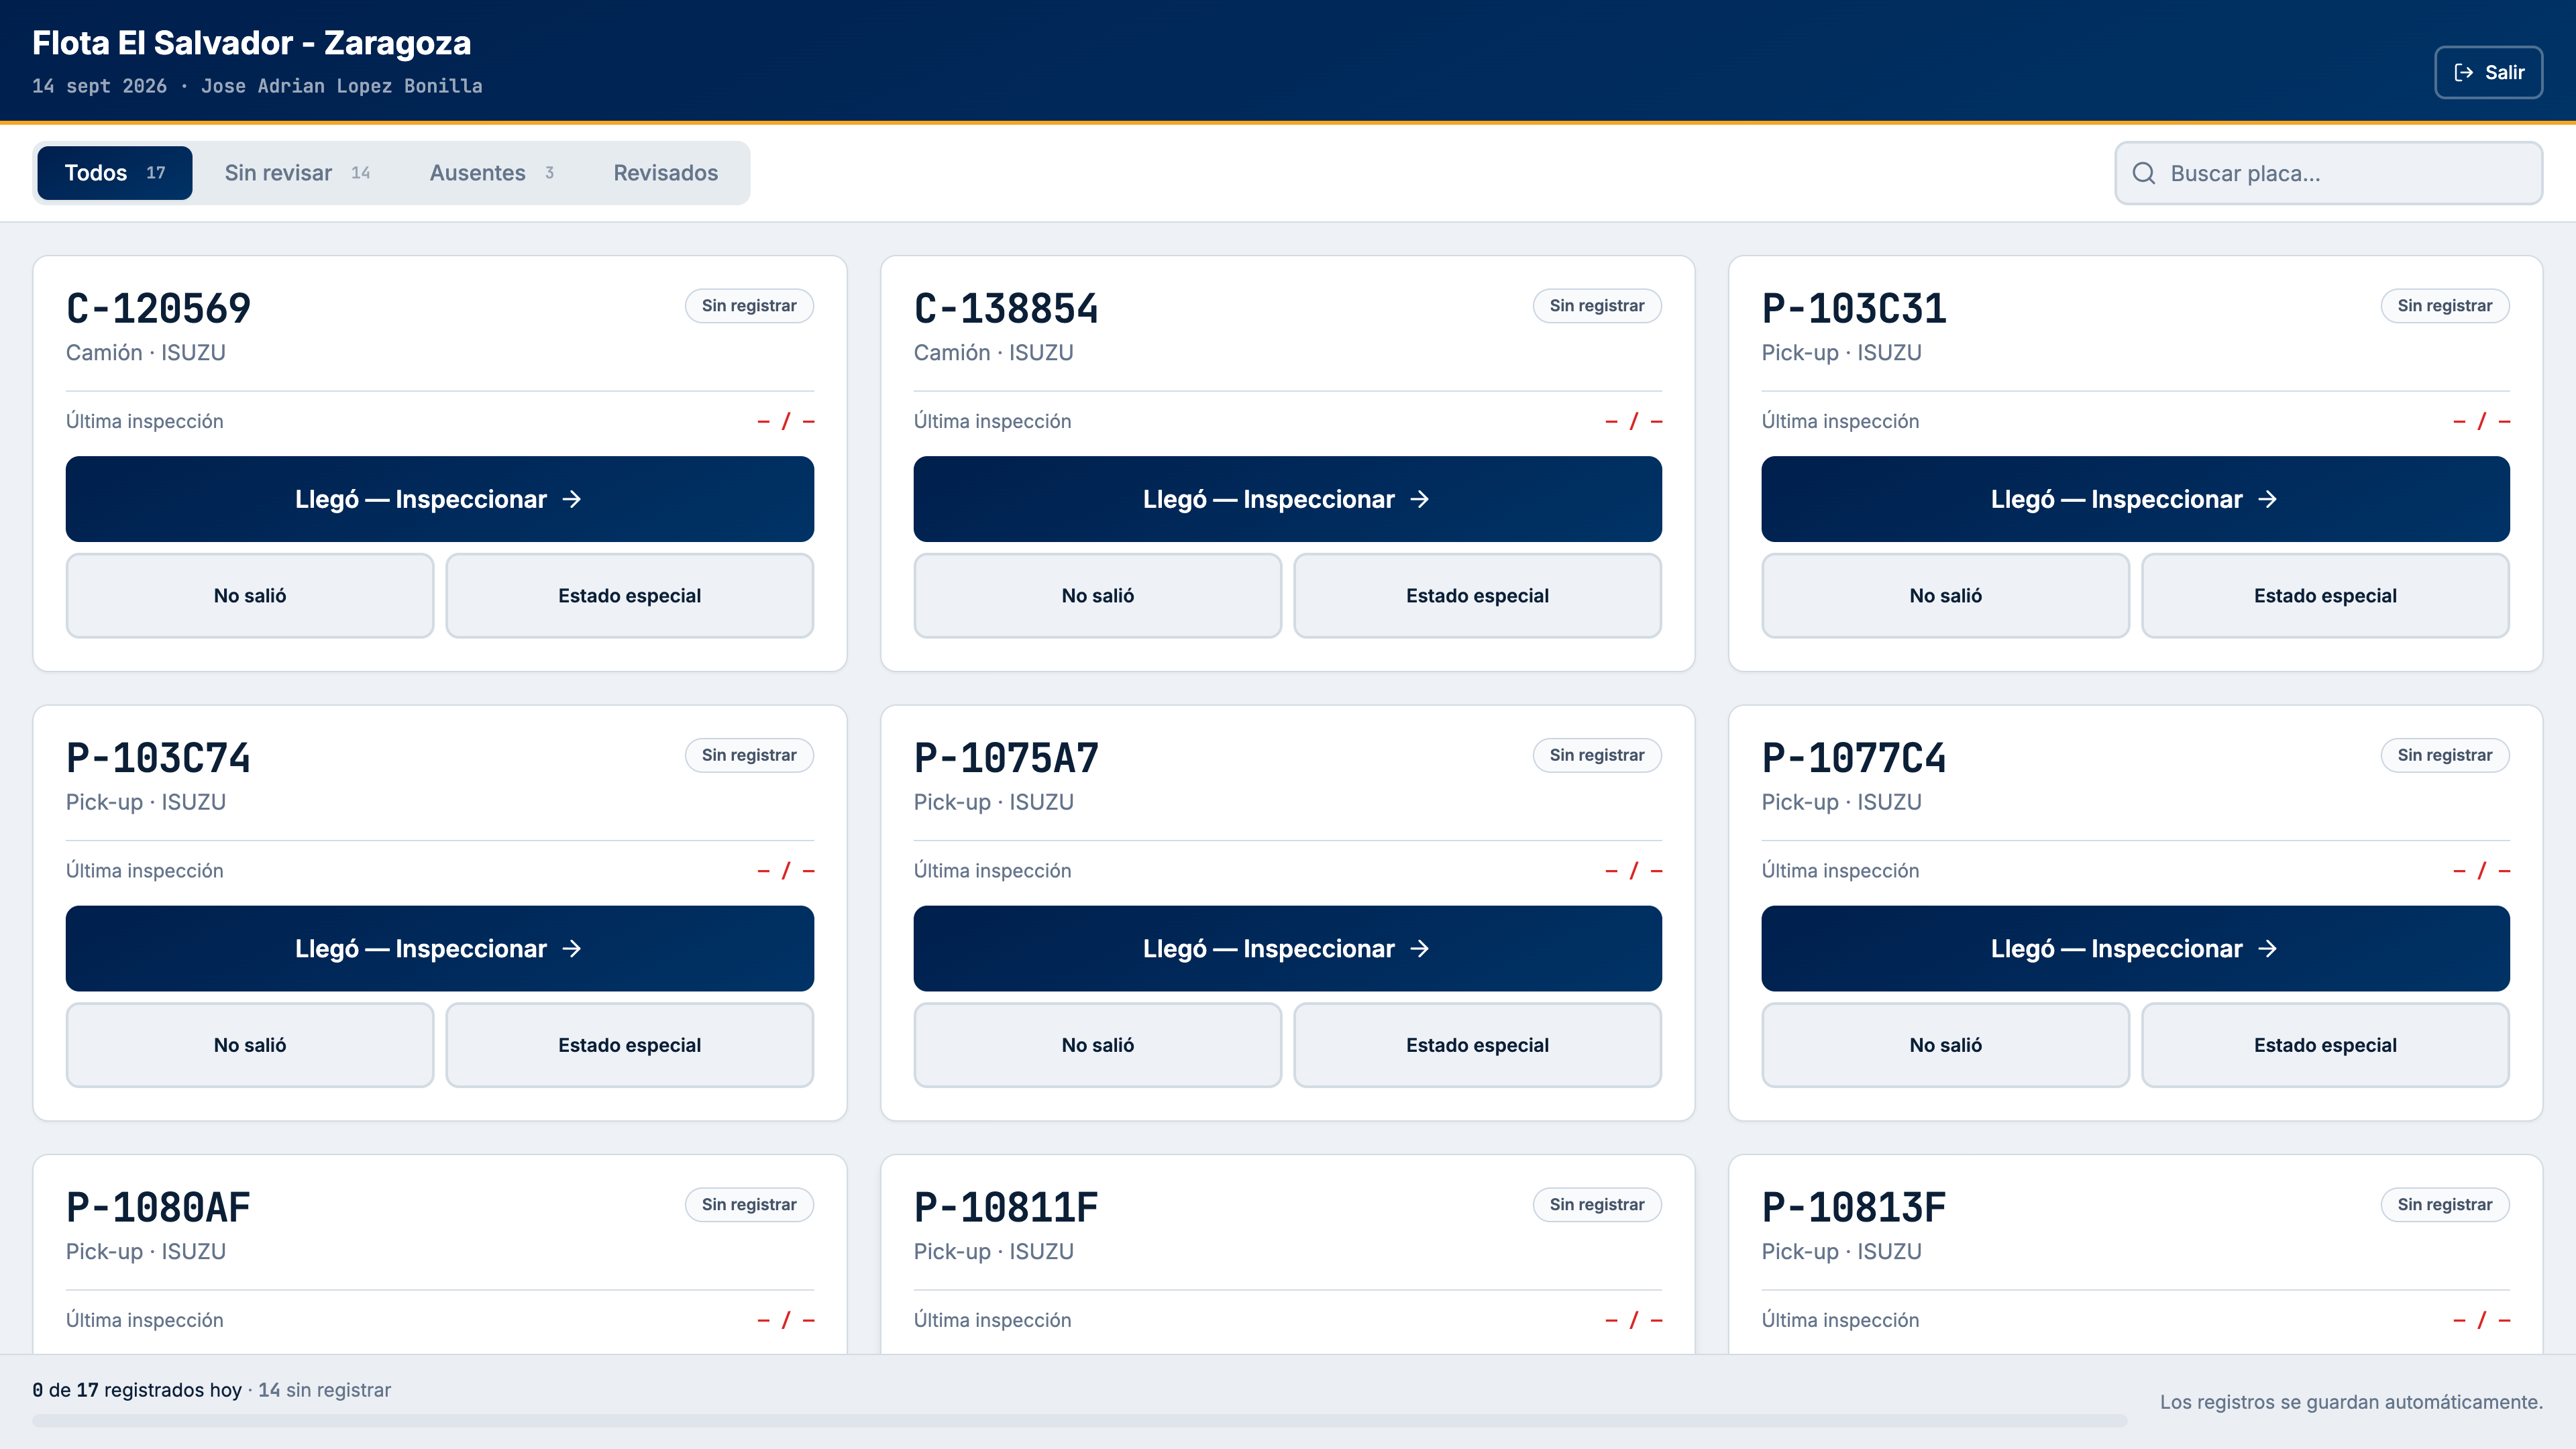Mark C-138854 as No salió

click(x=1098, y=595)
